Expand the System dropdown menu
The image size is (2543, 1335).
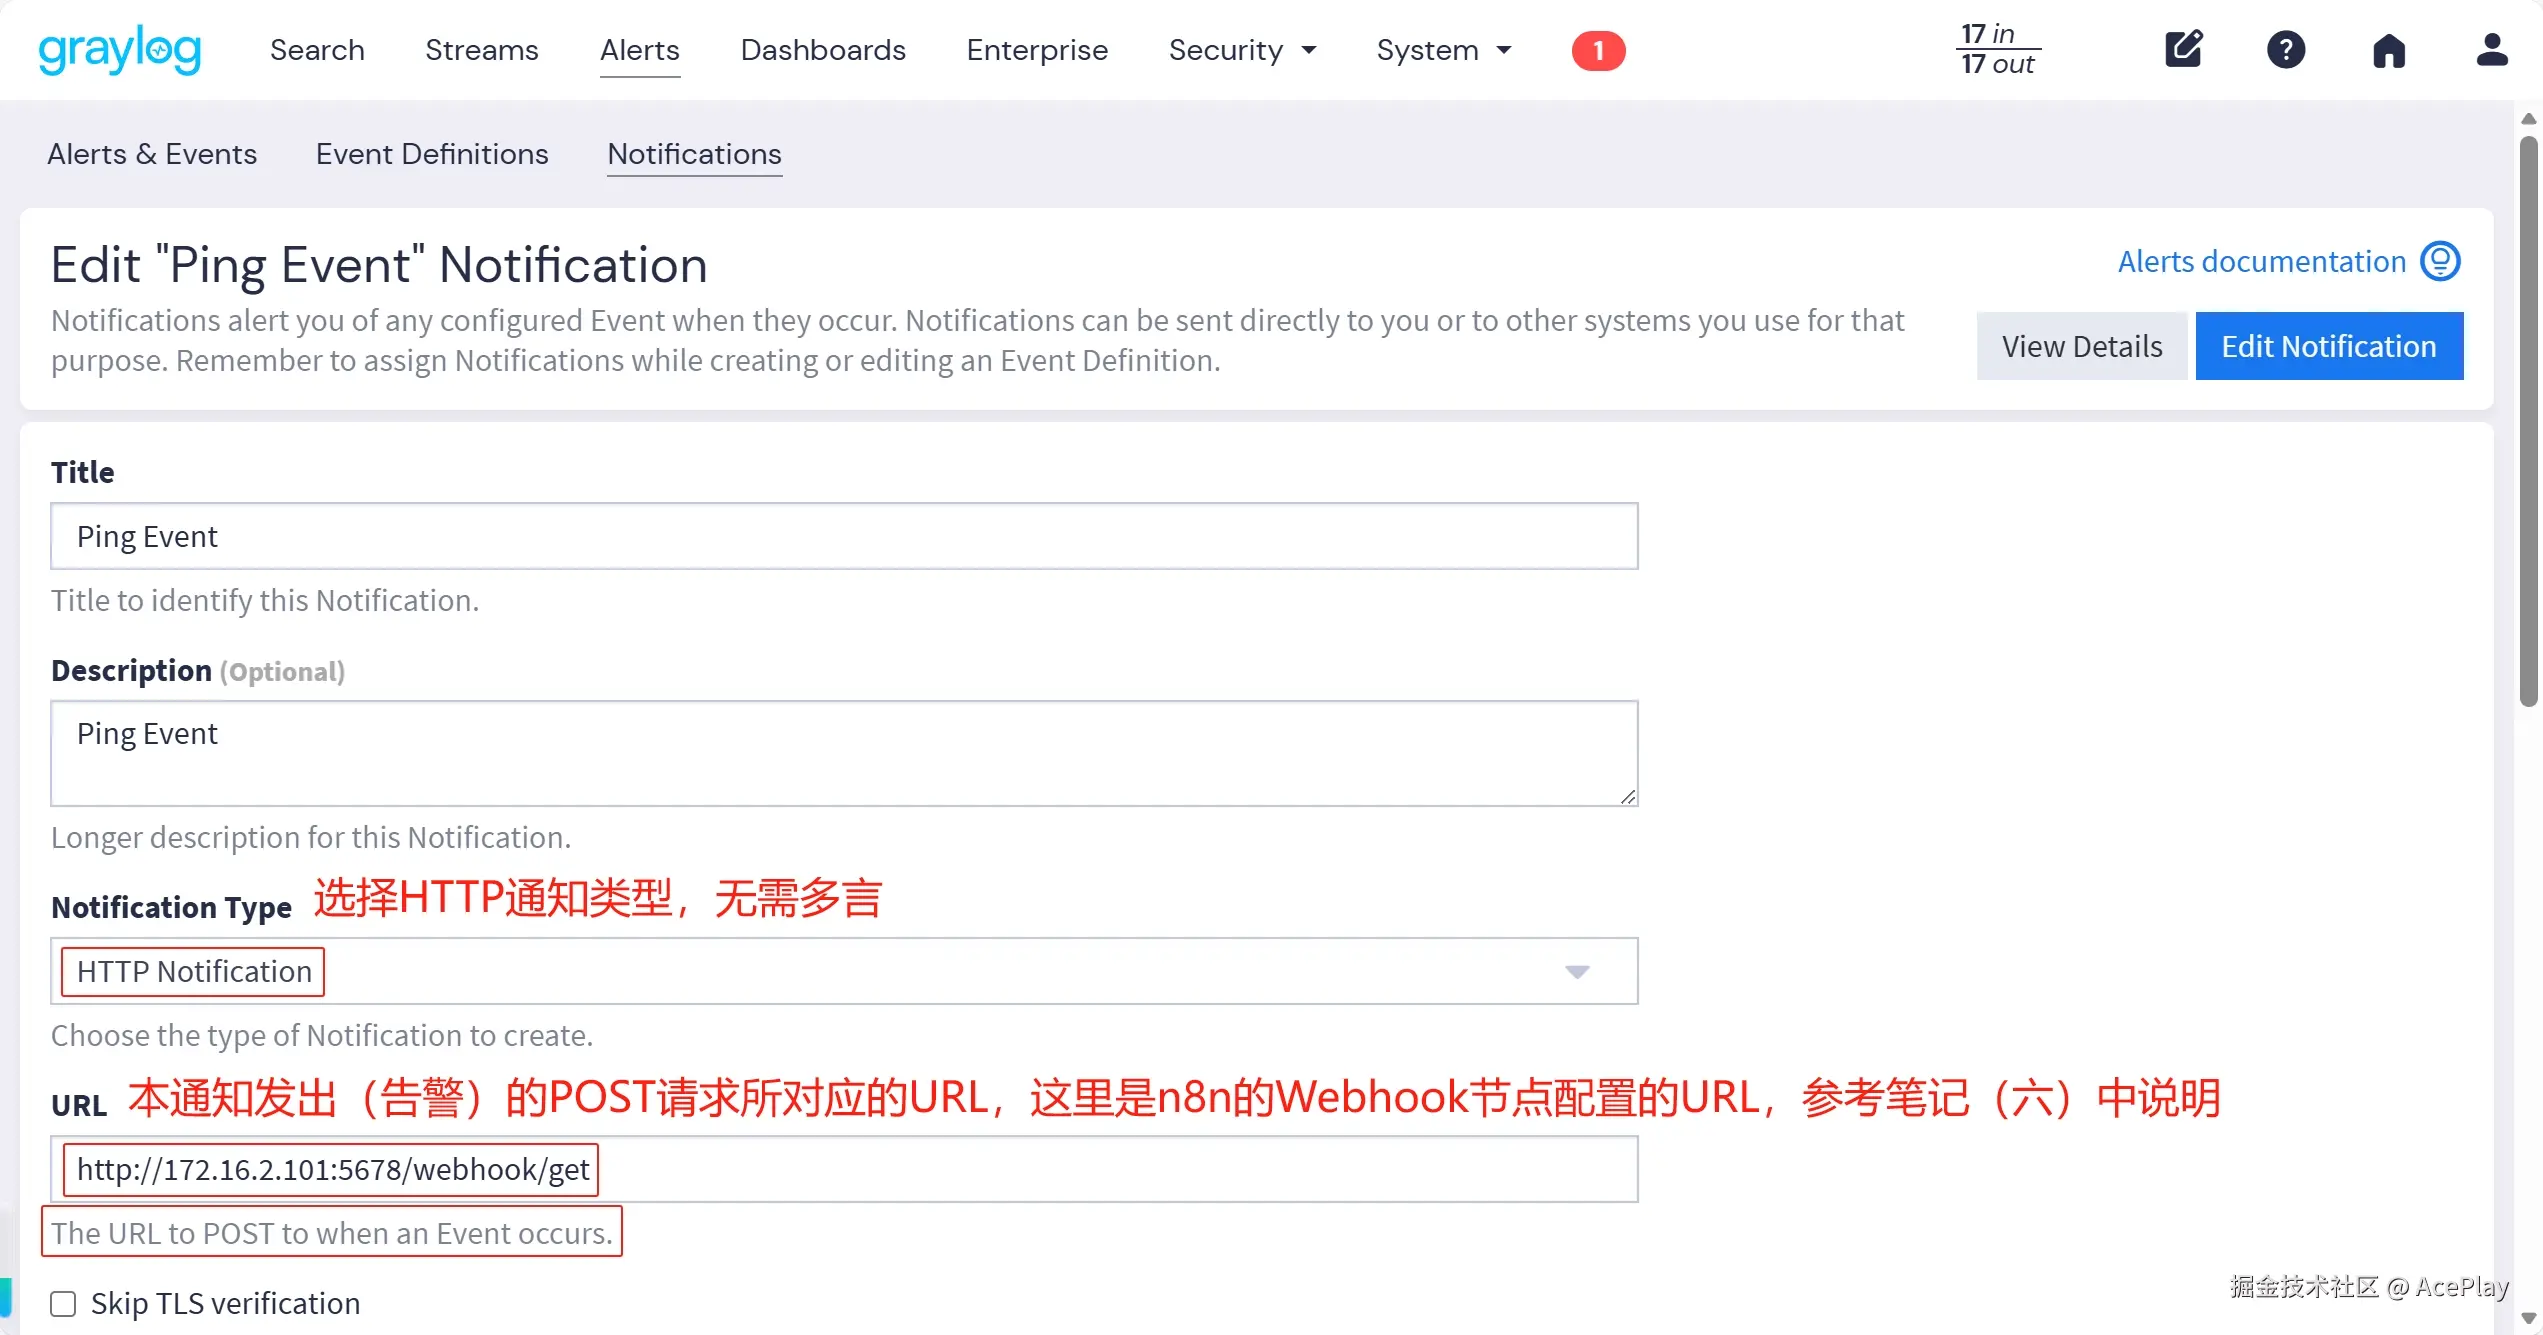(1443, 50)
